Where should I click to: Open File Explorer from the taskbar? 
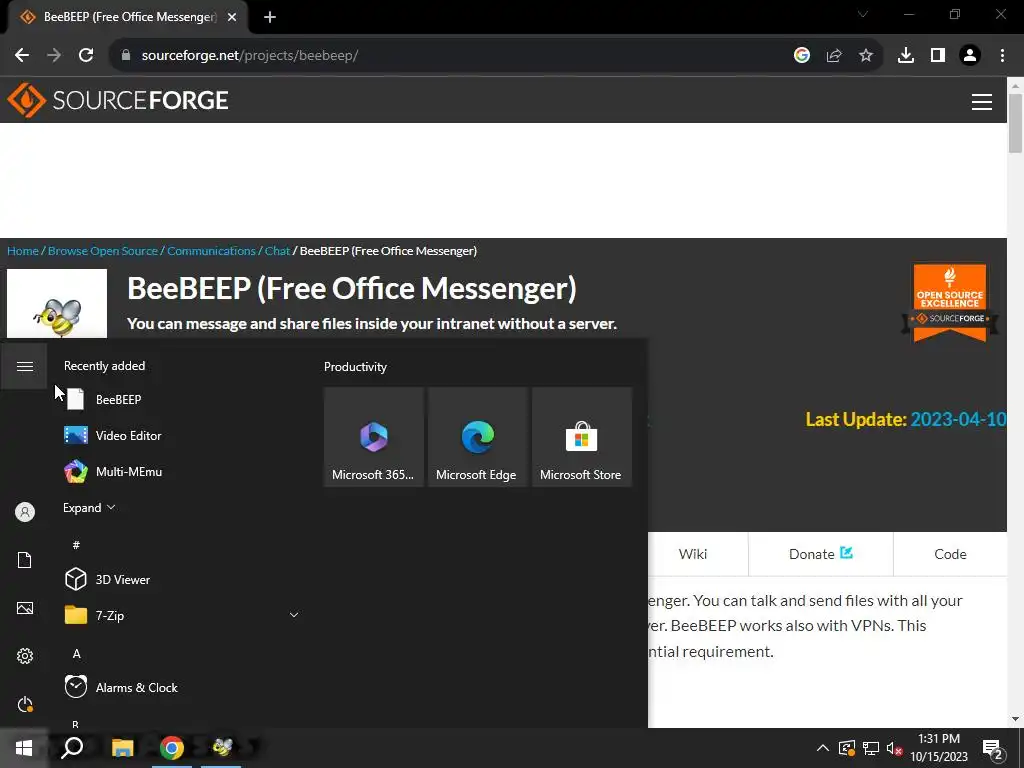point(122,748)
